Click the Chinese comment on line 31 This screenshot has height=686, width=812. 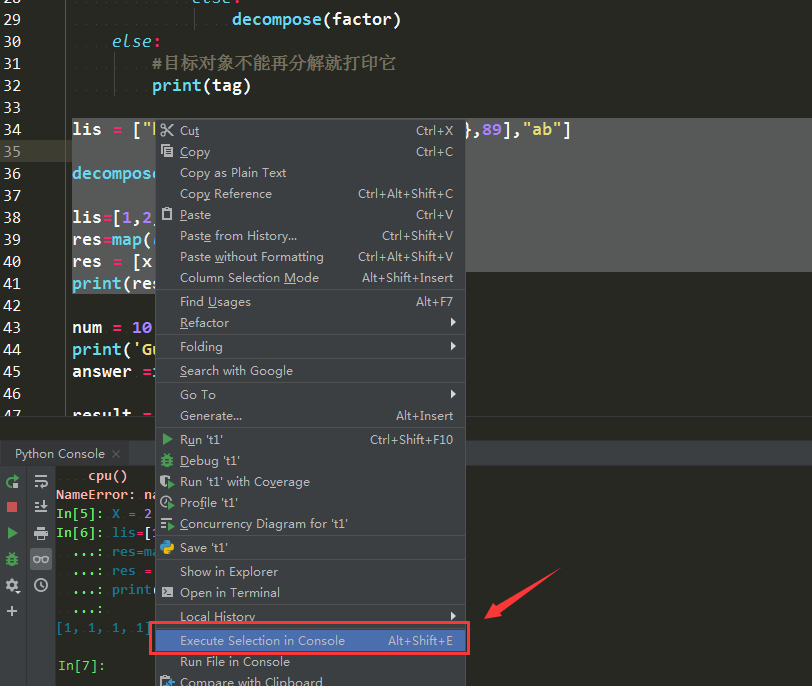274,63
